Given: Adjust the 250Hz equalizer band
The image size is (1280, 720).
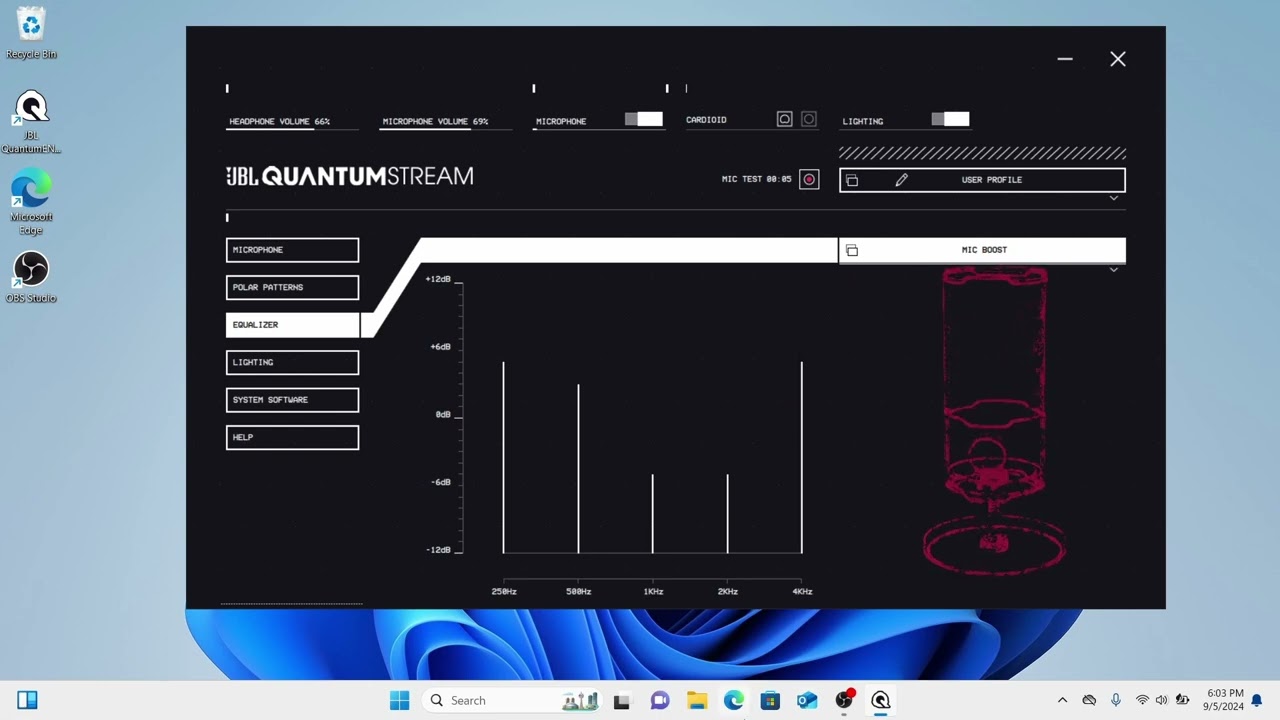Looking at the screenshot, I should [x=503, y=457].
